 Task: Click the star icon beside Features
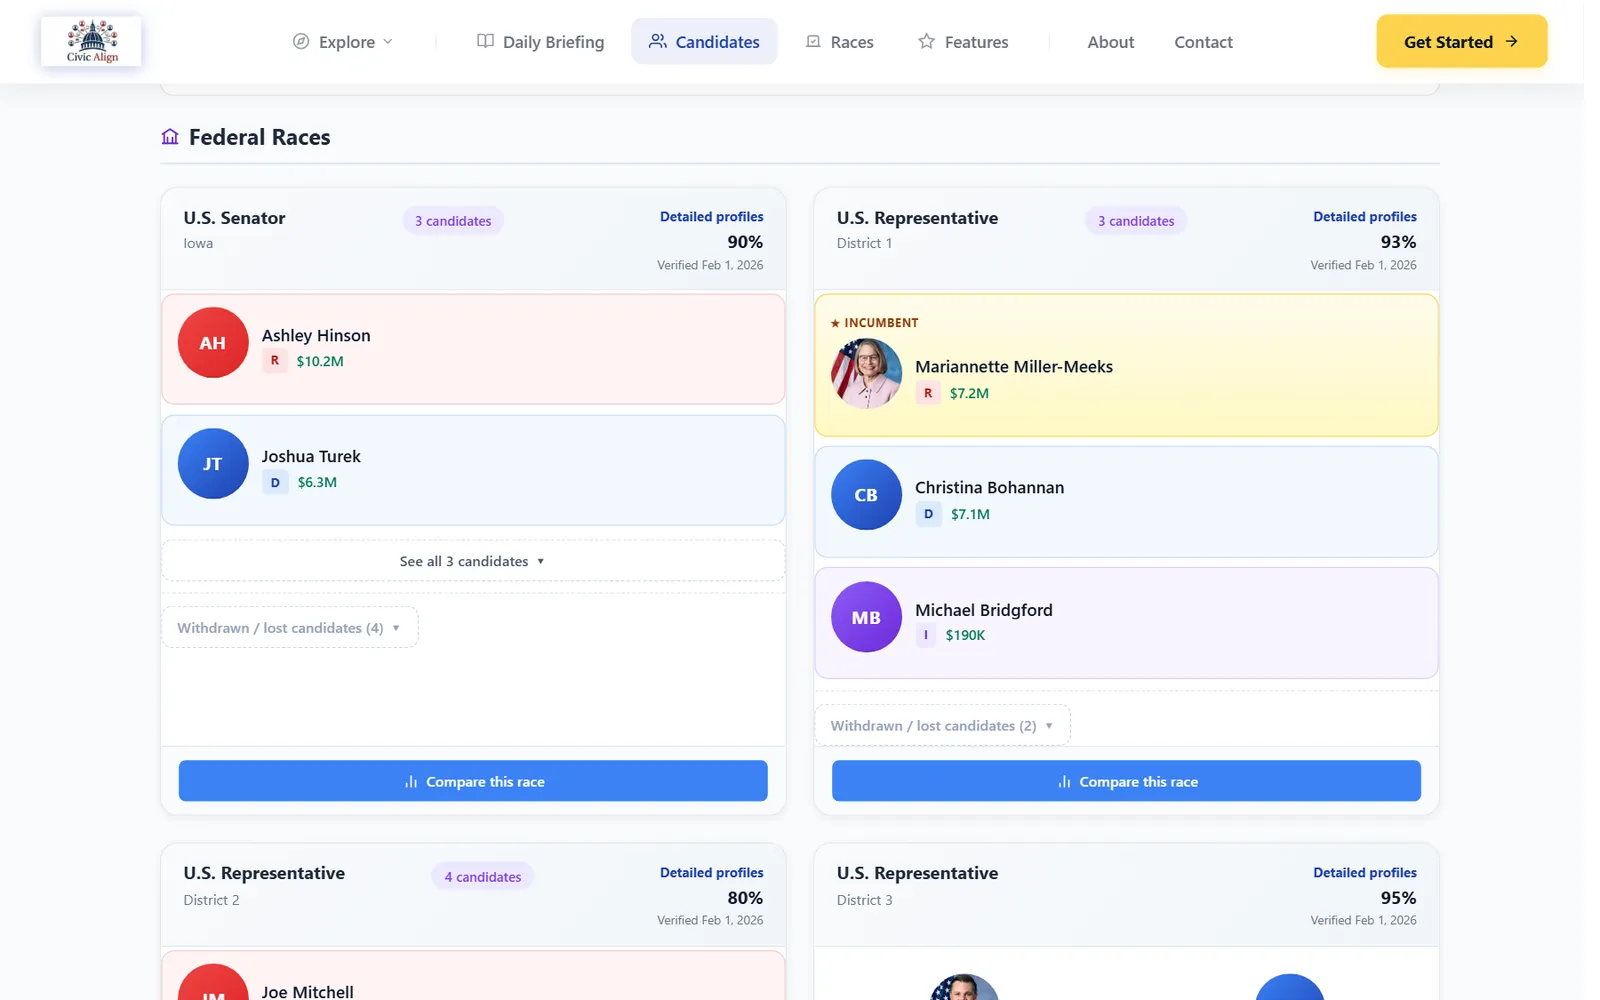pos(927,41)
